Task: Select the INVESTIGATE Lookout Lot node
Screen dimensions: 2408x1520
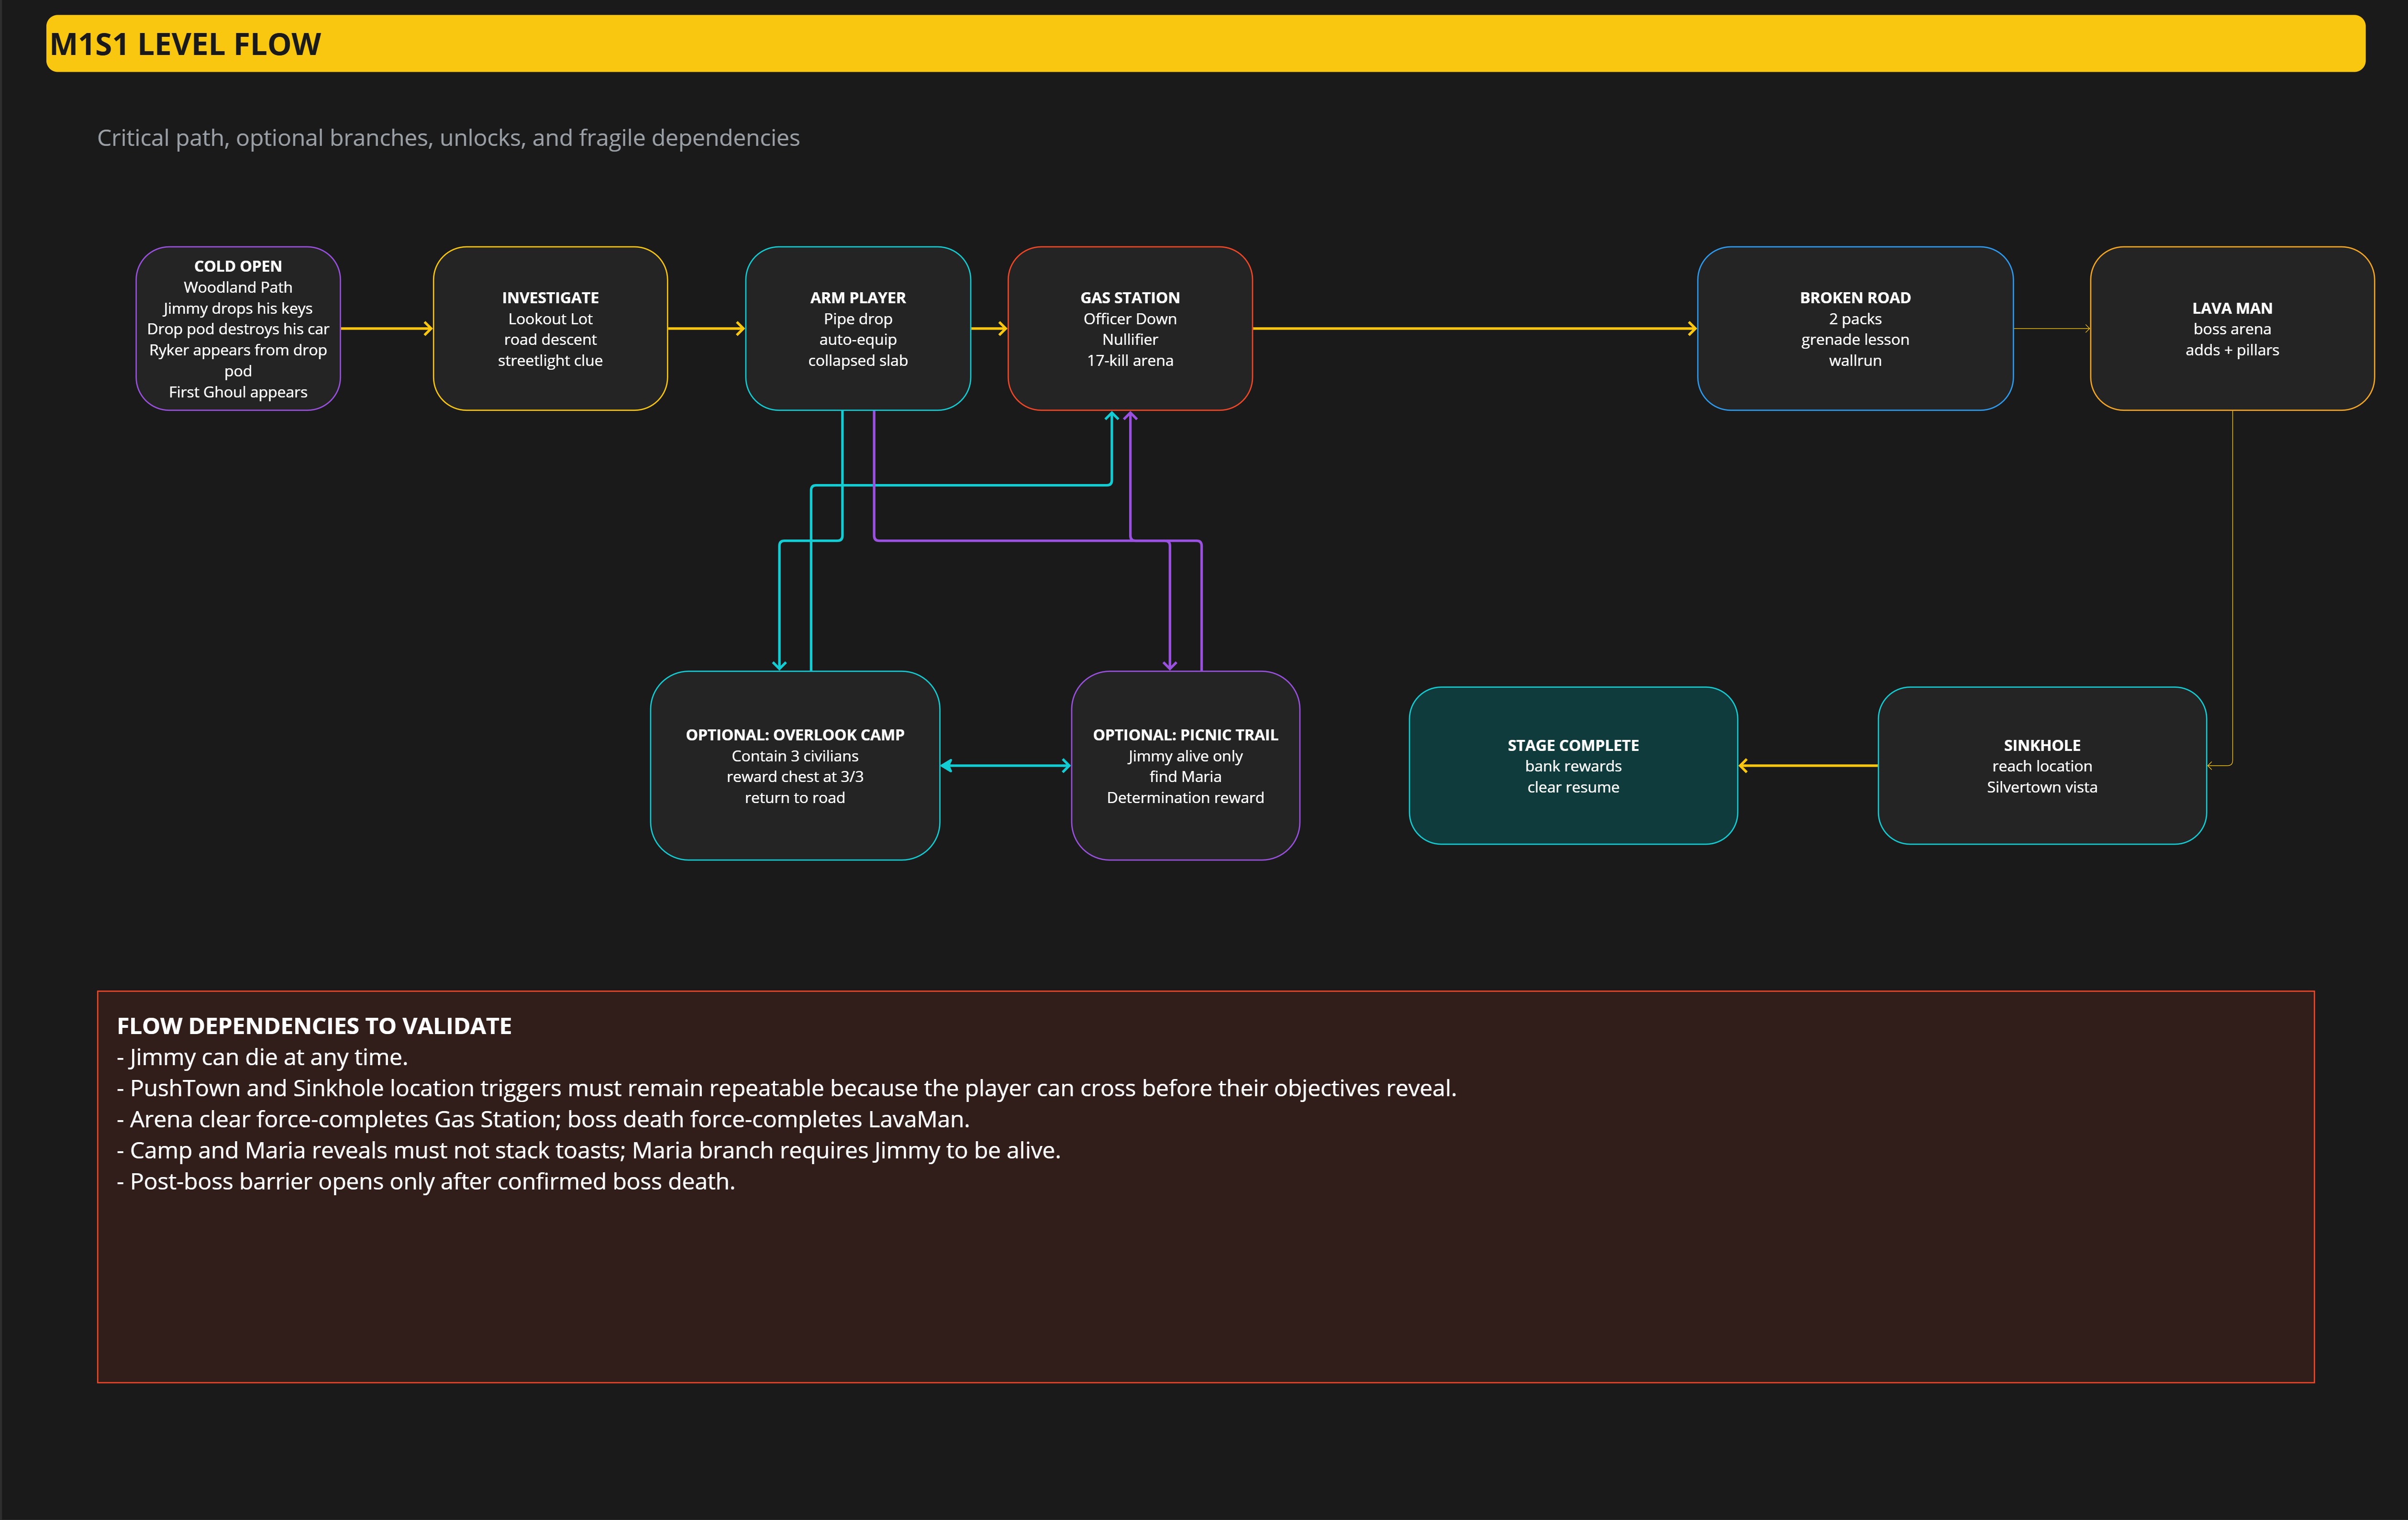Action: tap(550, 328)
